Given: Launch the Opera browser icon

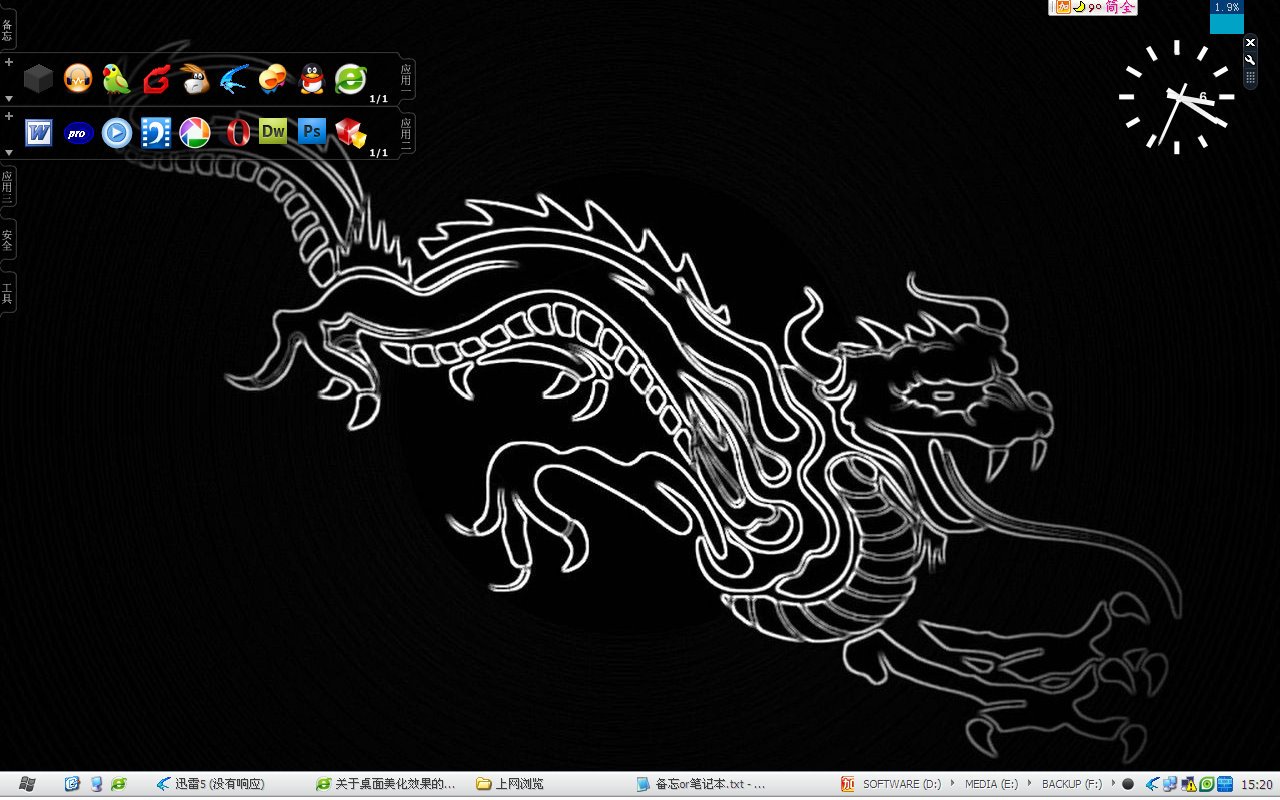Looking at the screenshot, I should [x=237, y=132].
